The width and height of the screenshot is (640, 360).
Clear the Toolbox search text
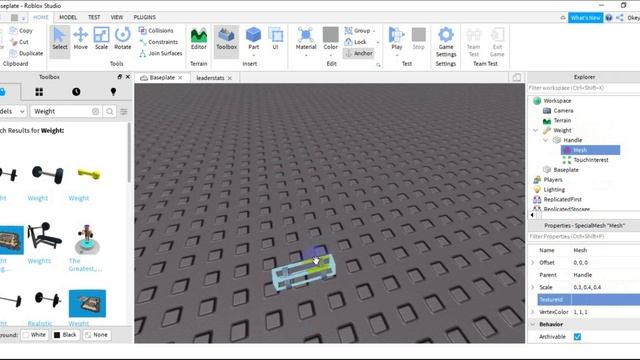point(96,111)
